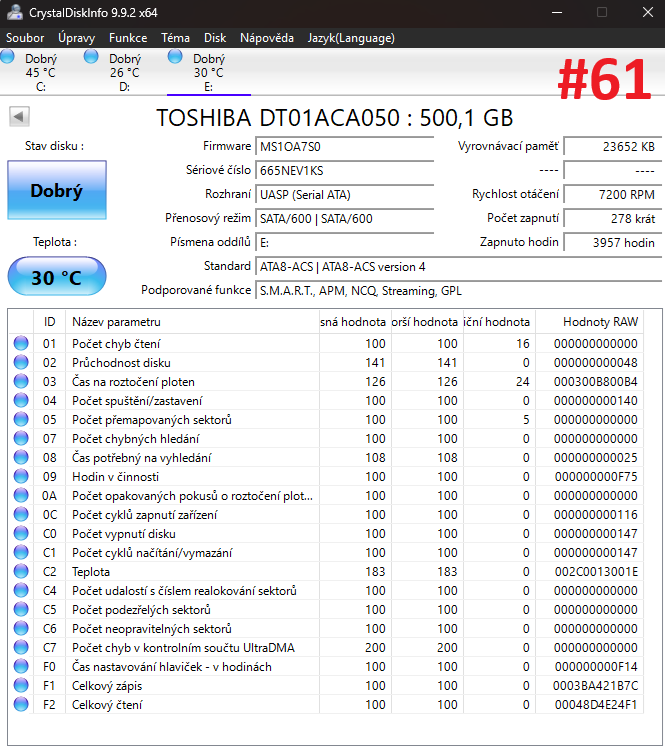Click status orb of row F0 nastavování hlaviček
The image size is (665, 747).
pos(21,666)
